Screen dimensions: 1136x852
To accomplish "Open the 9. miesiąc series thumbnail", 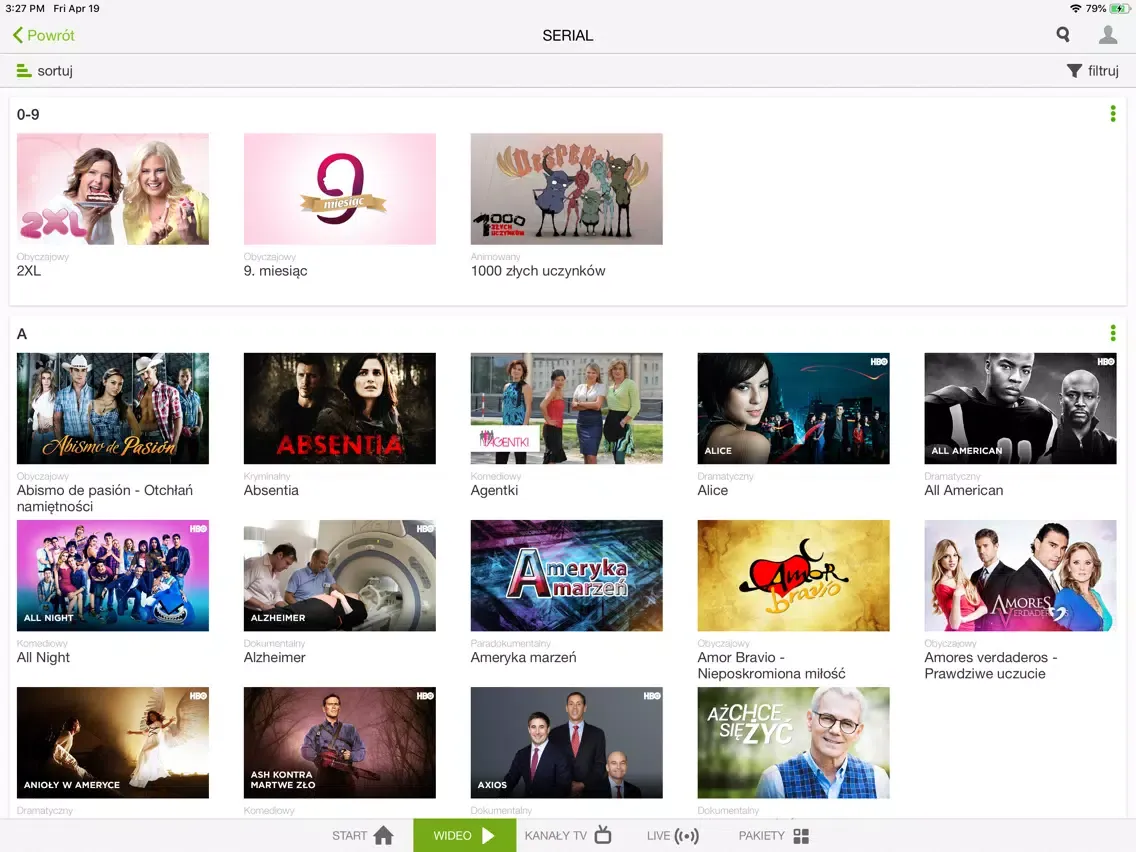I will click(x=340, y=188).
